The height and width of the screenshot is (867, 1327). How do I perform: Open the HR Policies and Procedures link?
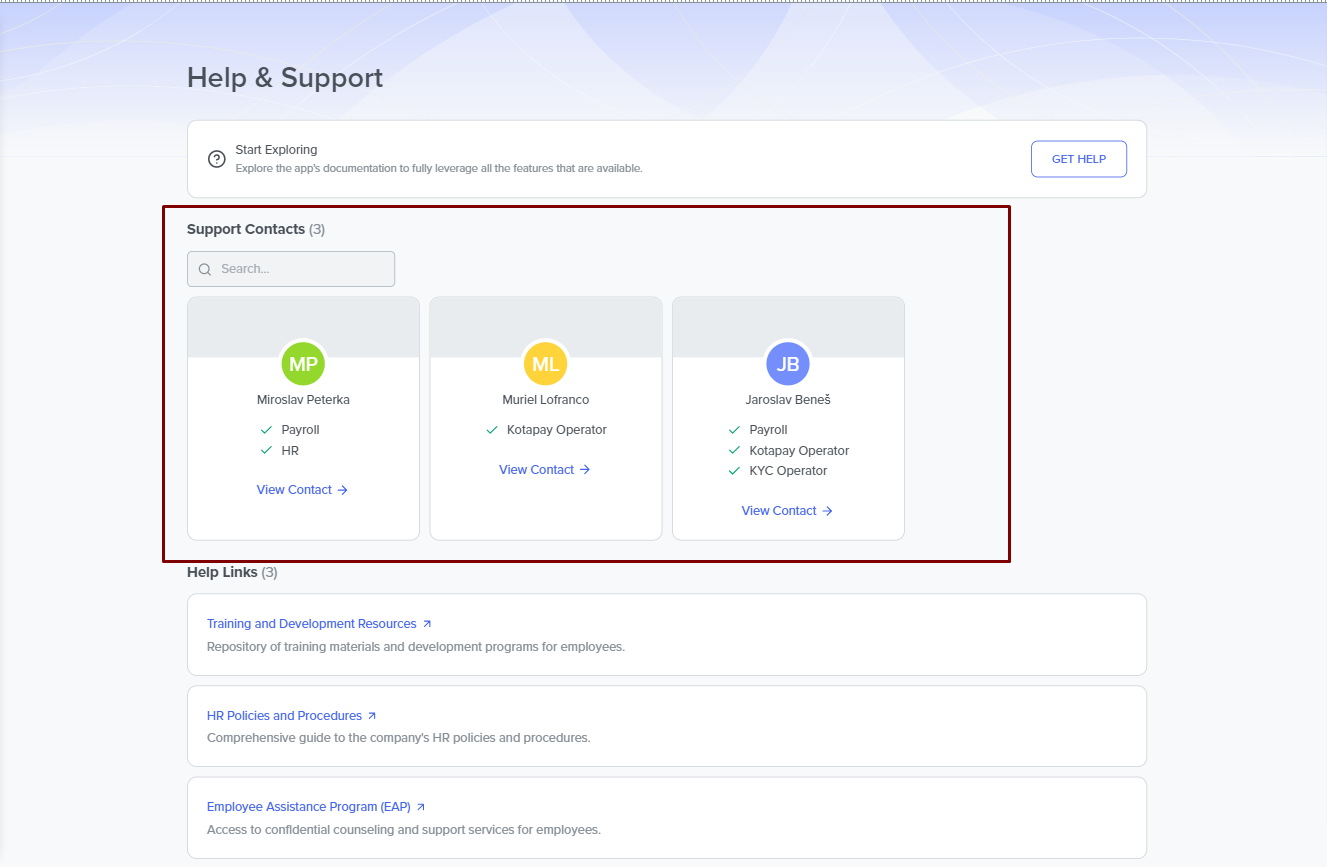point(284,716)
